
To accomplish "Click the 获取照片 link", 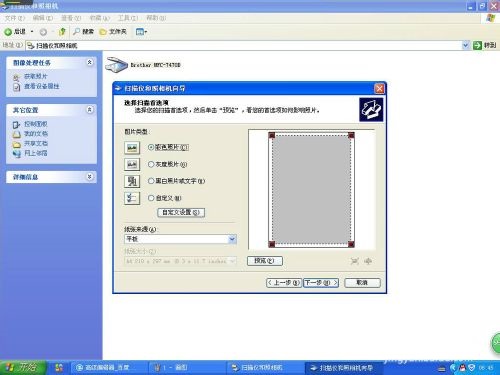I will point(36,77).
